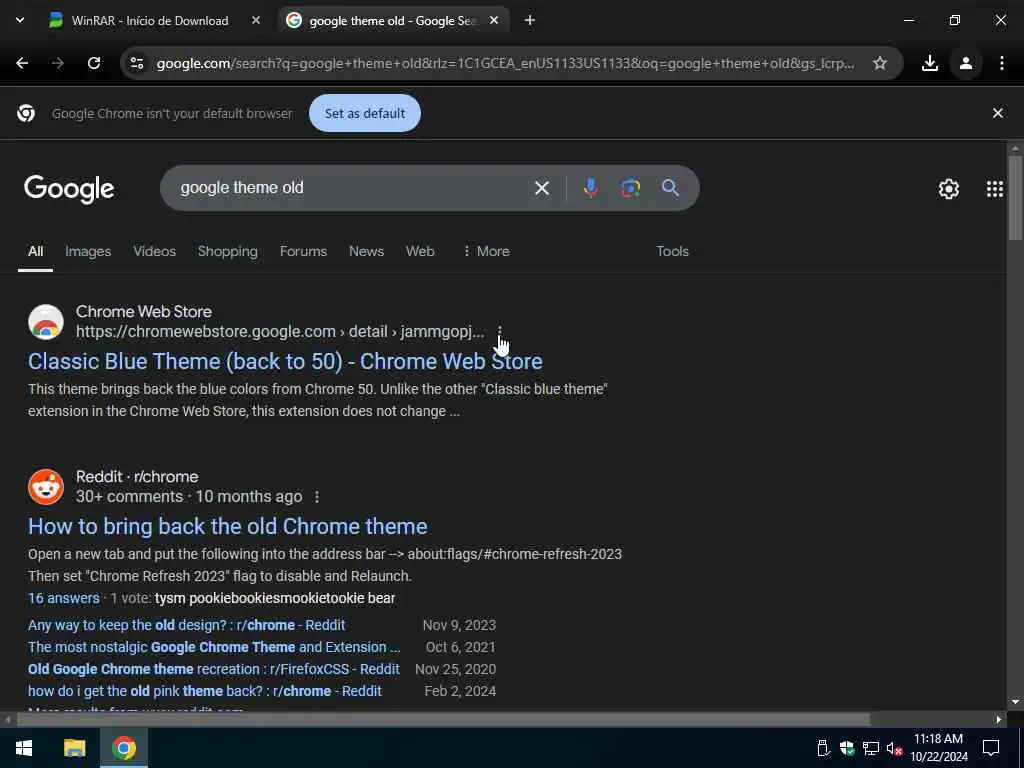The height and width of the screenshot is (768, 1024).
Task: Click the Reddit favicon
Action: (46, 487)
